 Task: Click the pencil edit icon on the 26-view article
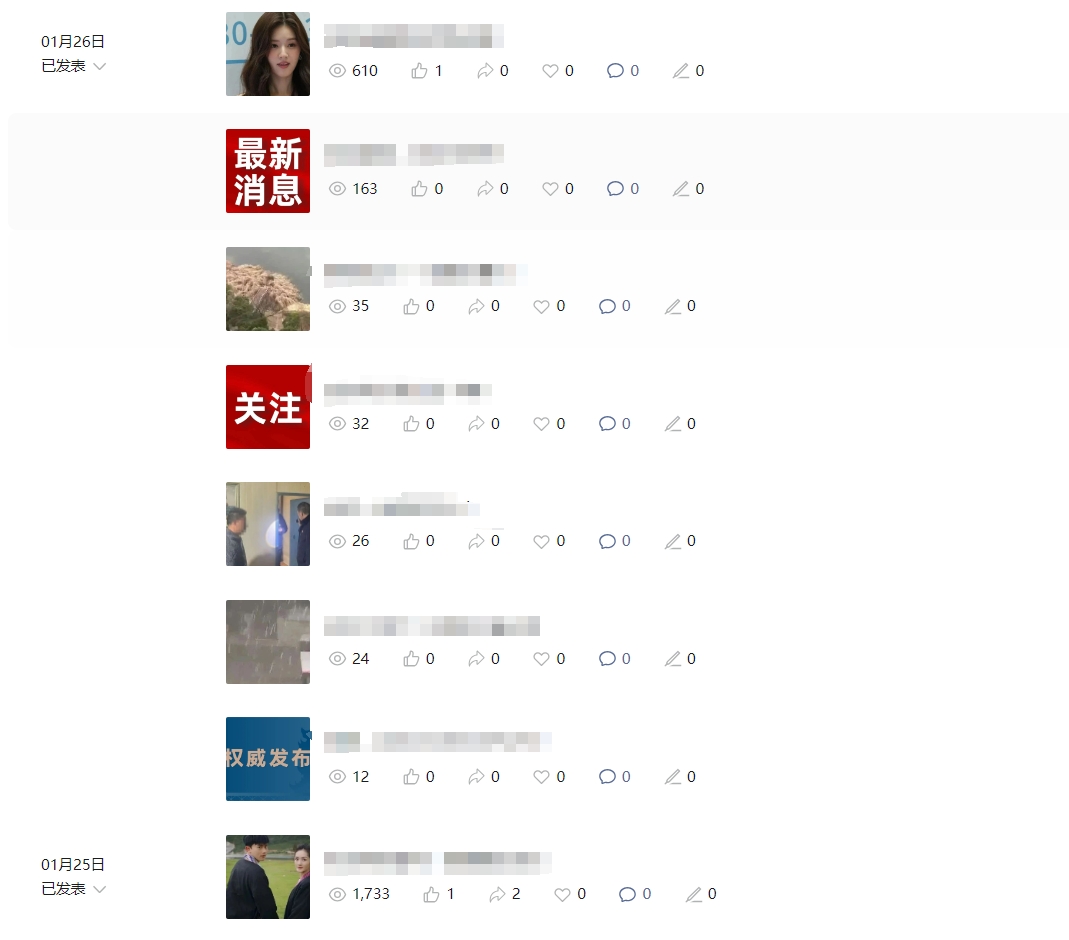(672, 541)
